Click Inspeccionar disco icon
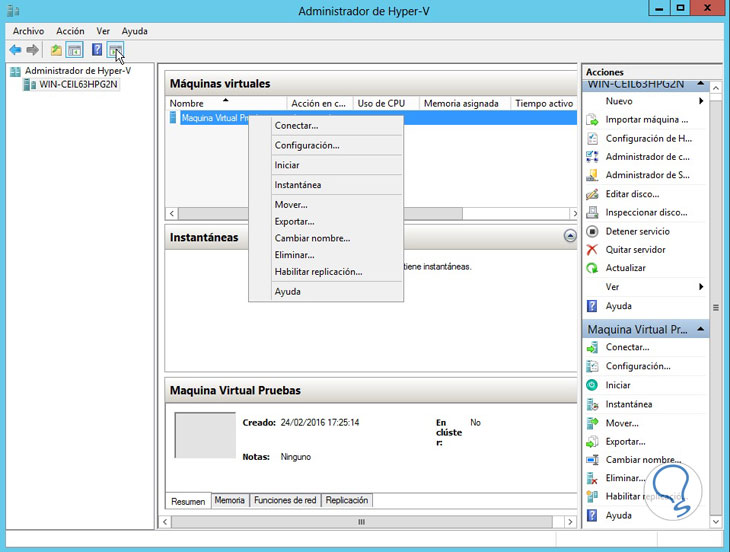The width and height of the screenshot is (730, 552). tap(592, 213)
